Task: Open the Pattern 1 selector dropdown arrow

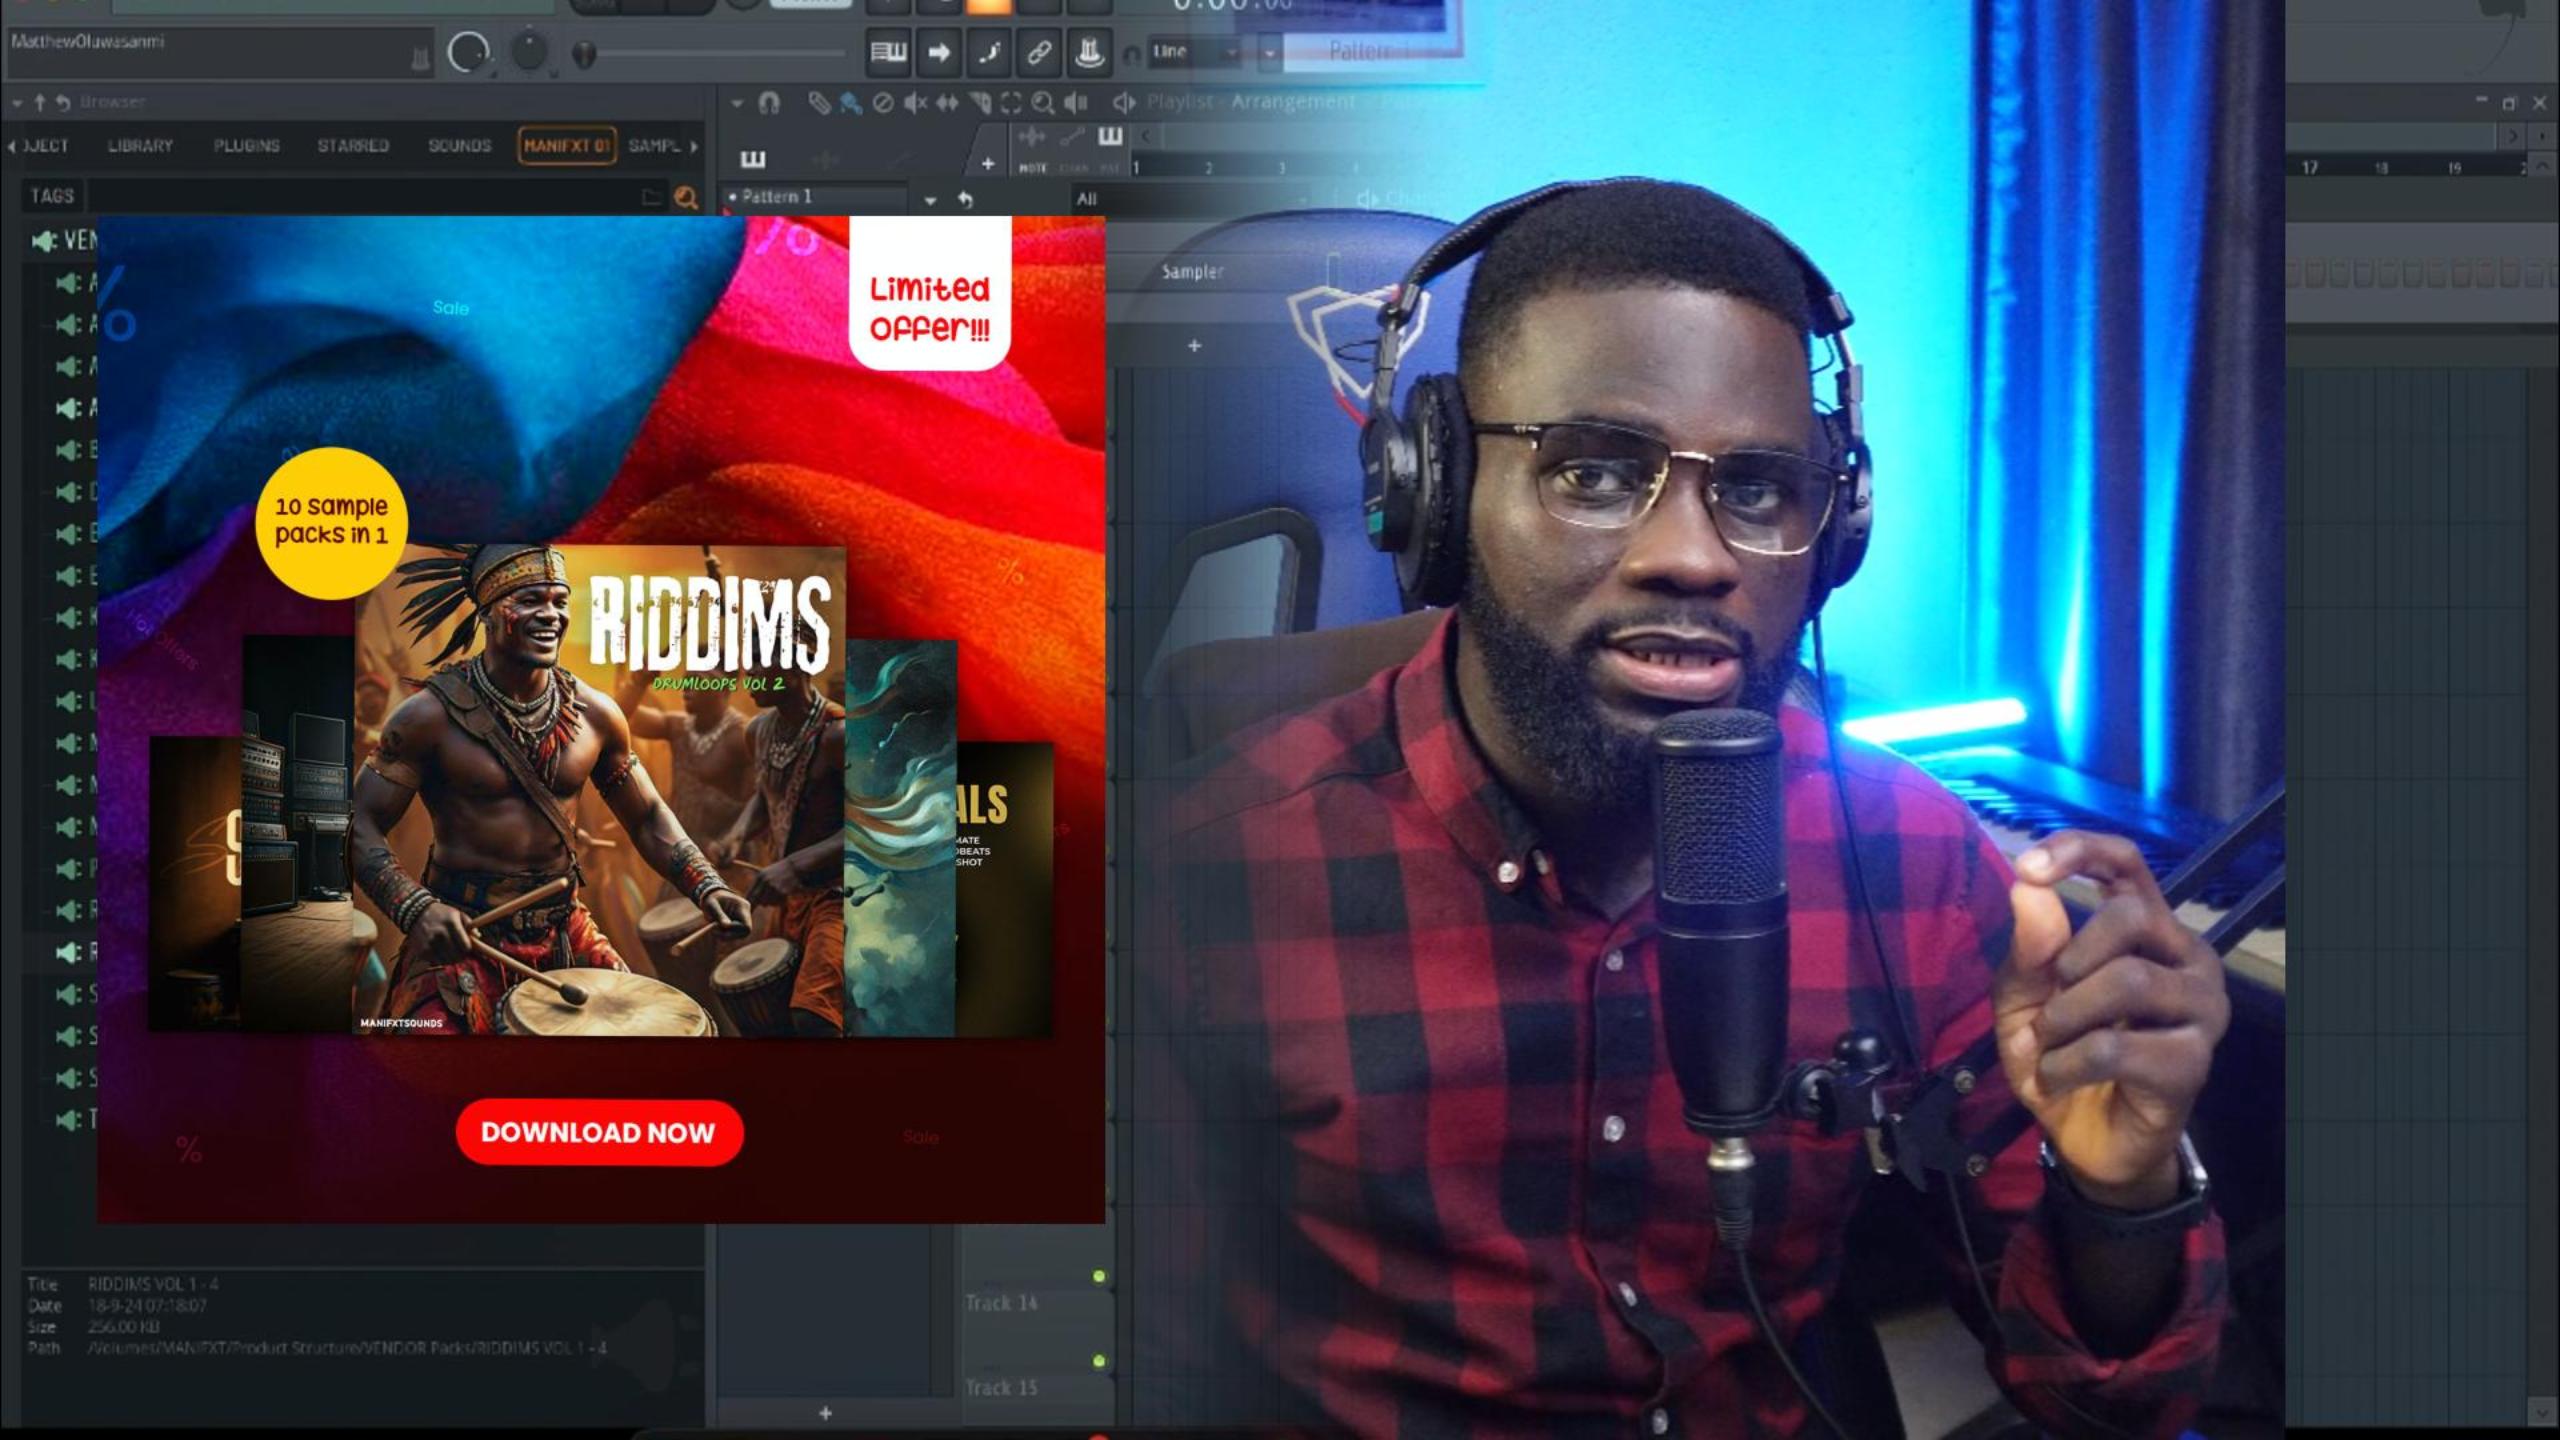Action: coord(930,200)
